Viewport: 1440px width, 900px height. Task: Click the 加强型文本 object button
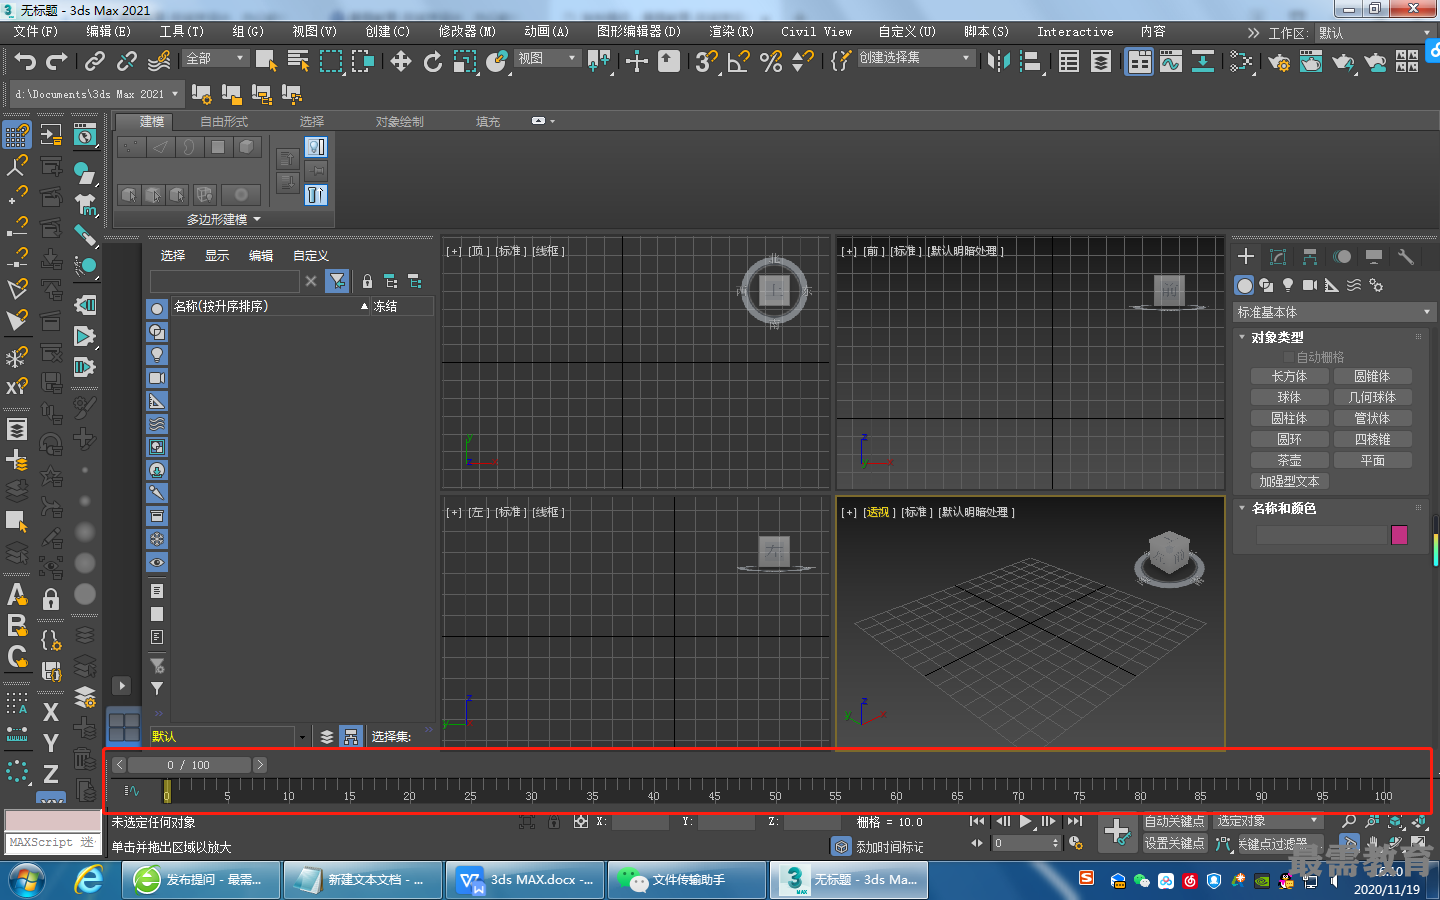pyautogui.click(x=1289, y=482)
